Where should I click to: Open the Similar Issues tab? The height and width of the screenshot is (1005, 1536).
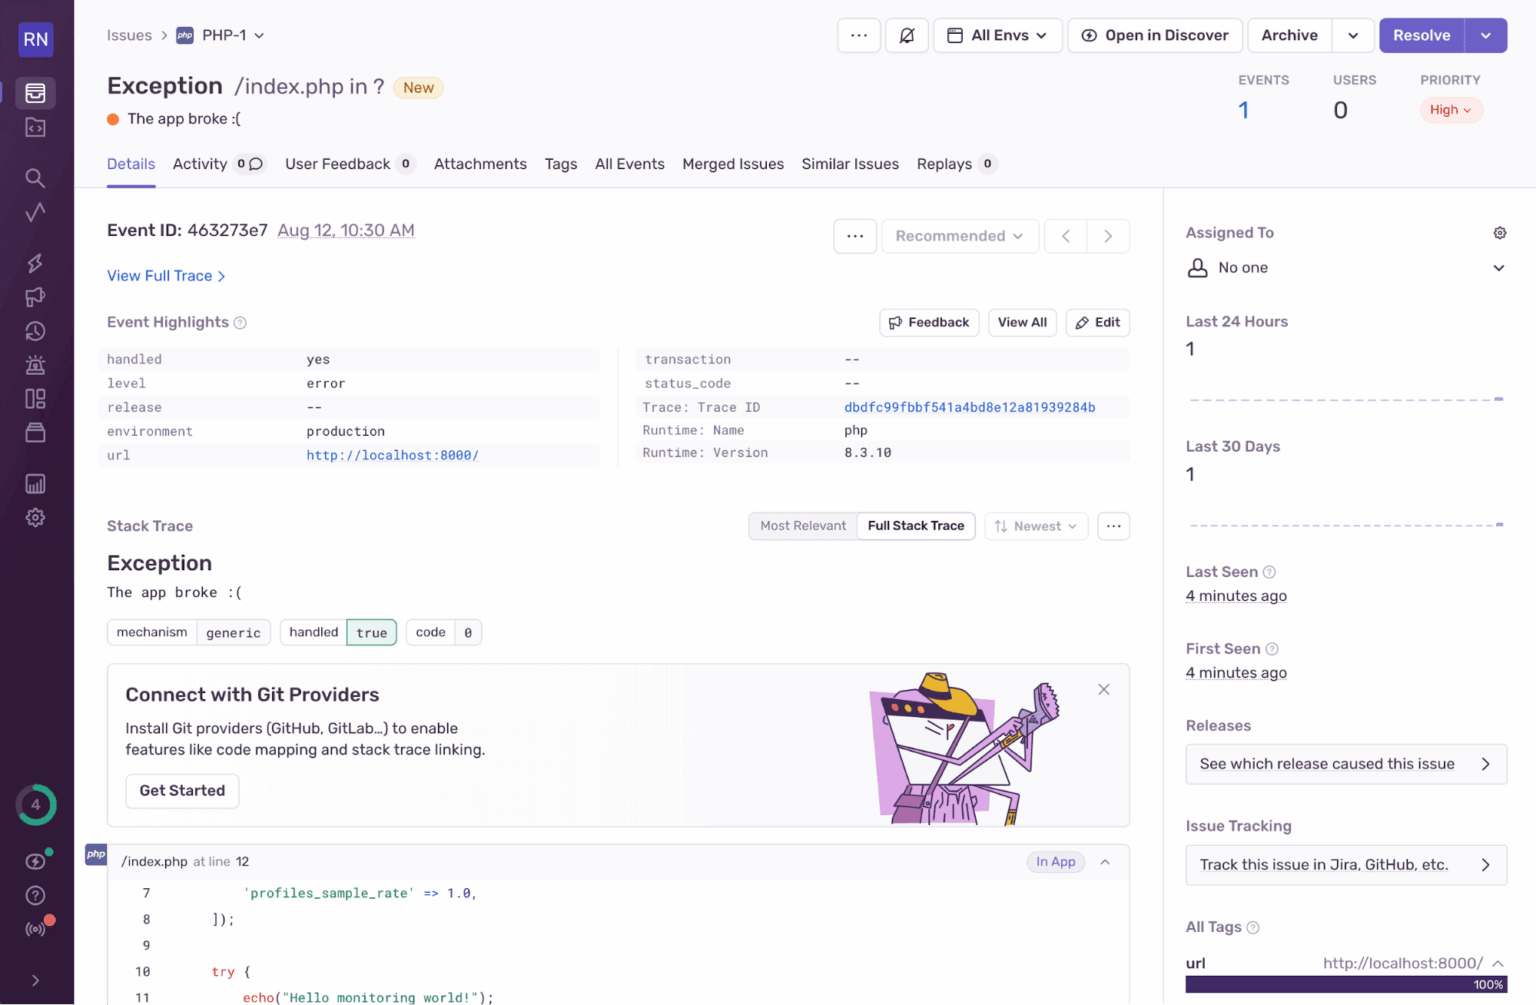(x=850, y=164)
